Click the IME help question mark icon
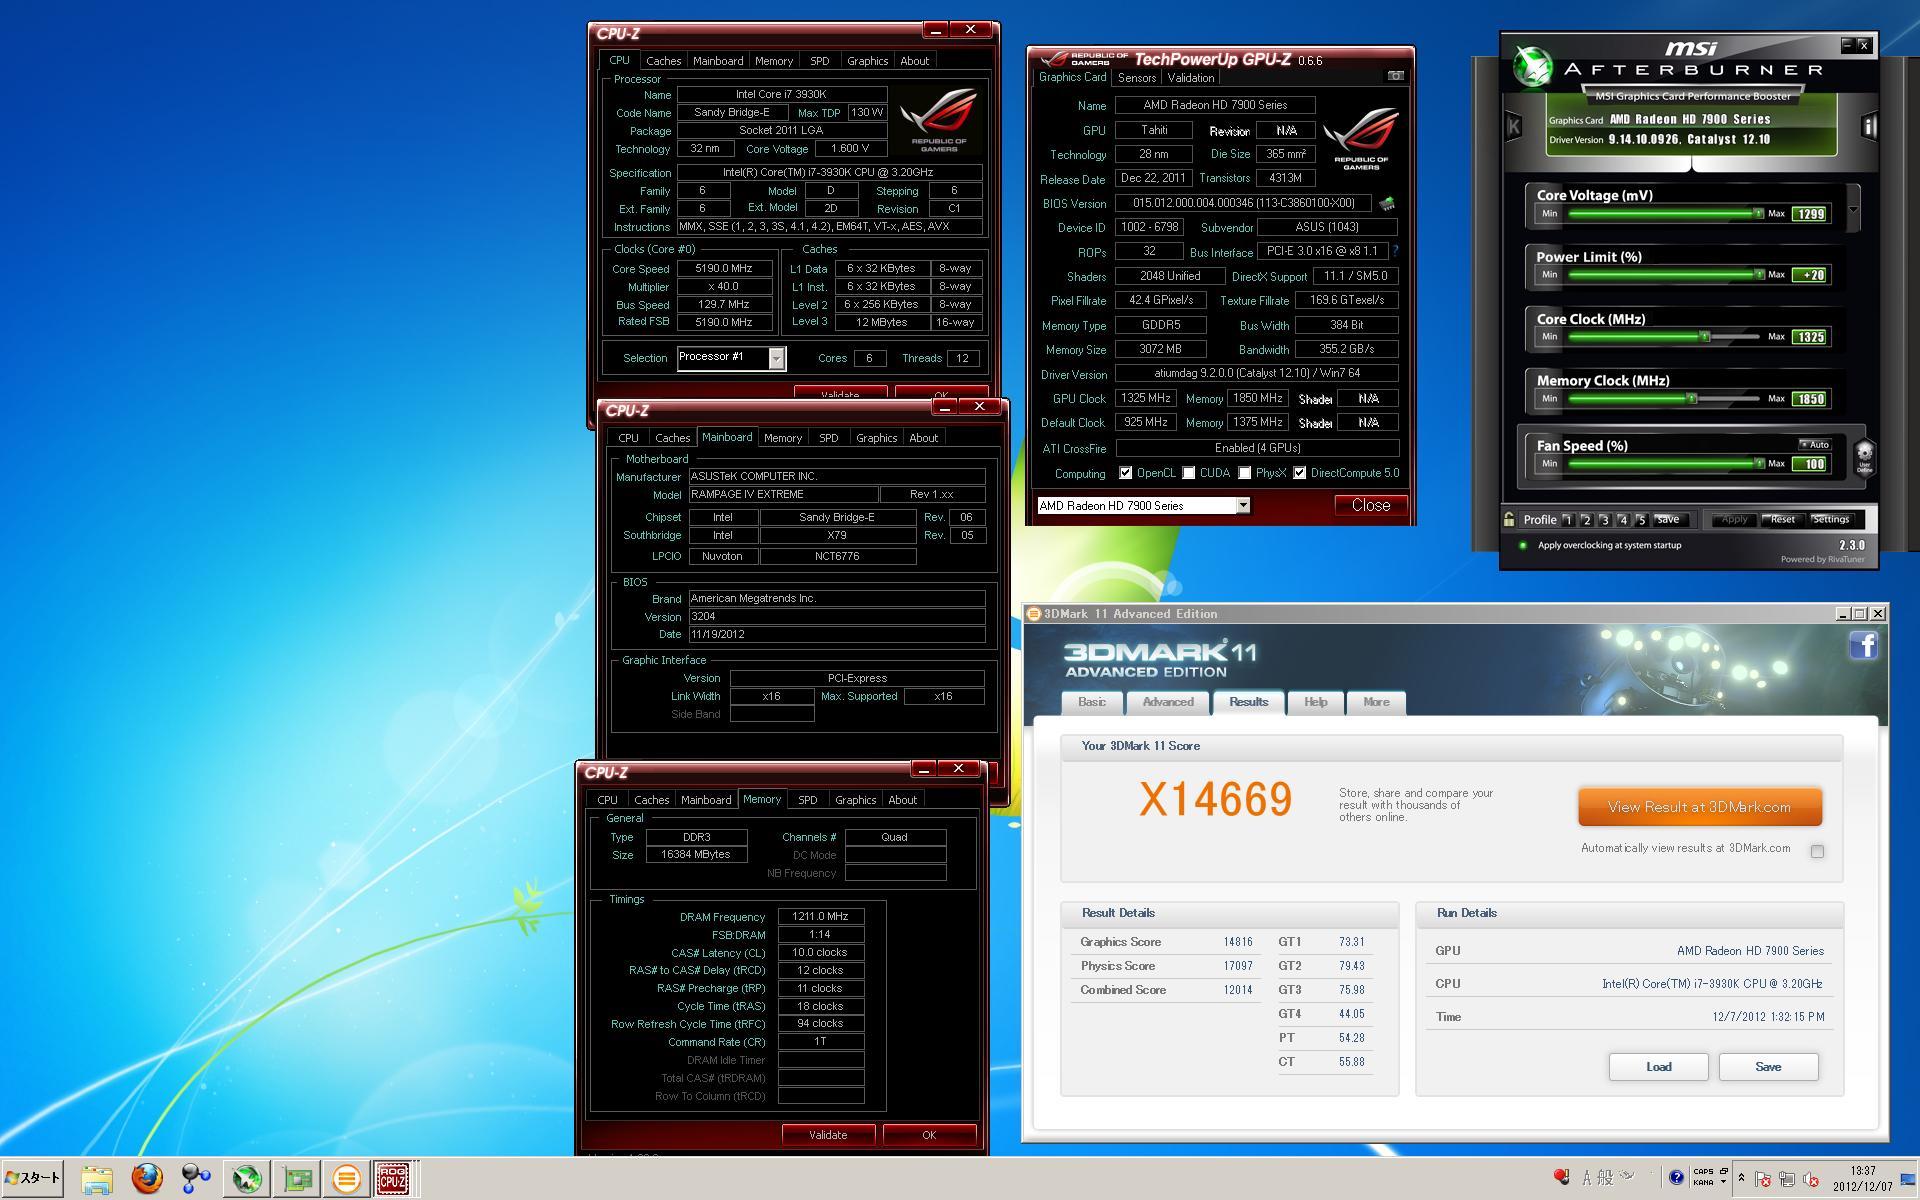The width and height of the screenshot is (1920, 1200). tap(1676, 1178)
